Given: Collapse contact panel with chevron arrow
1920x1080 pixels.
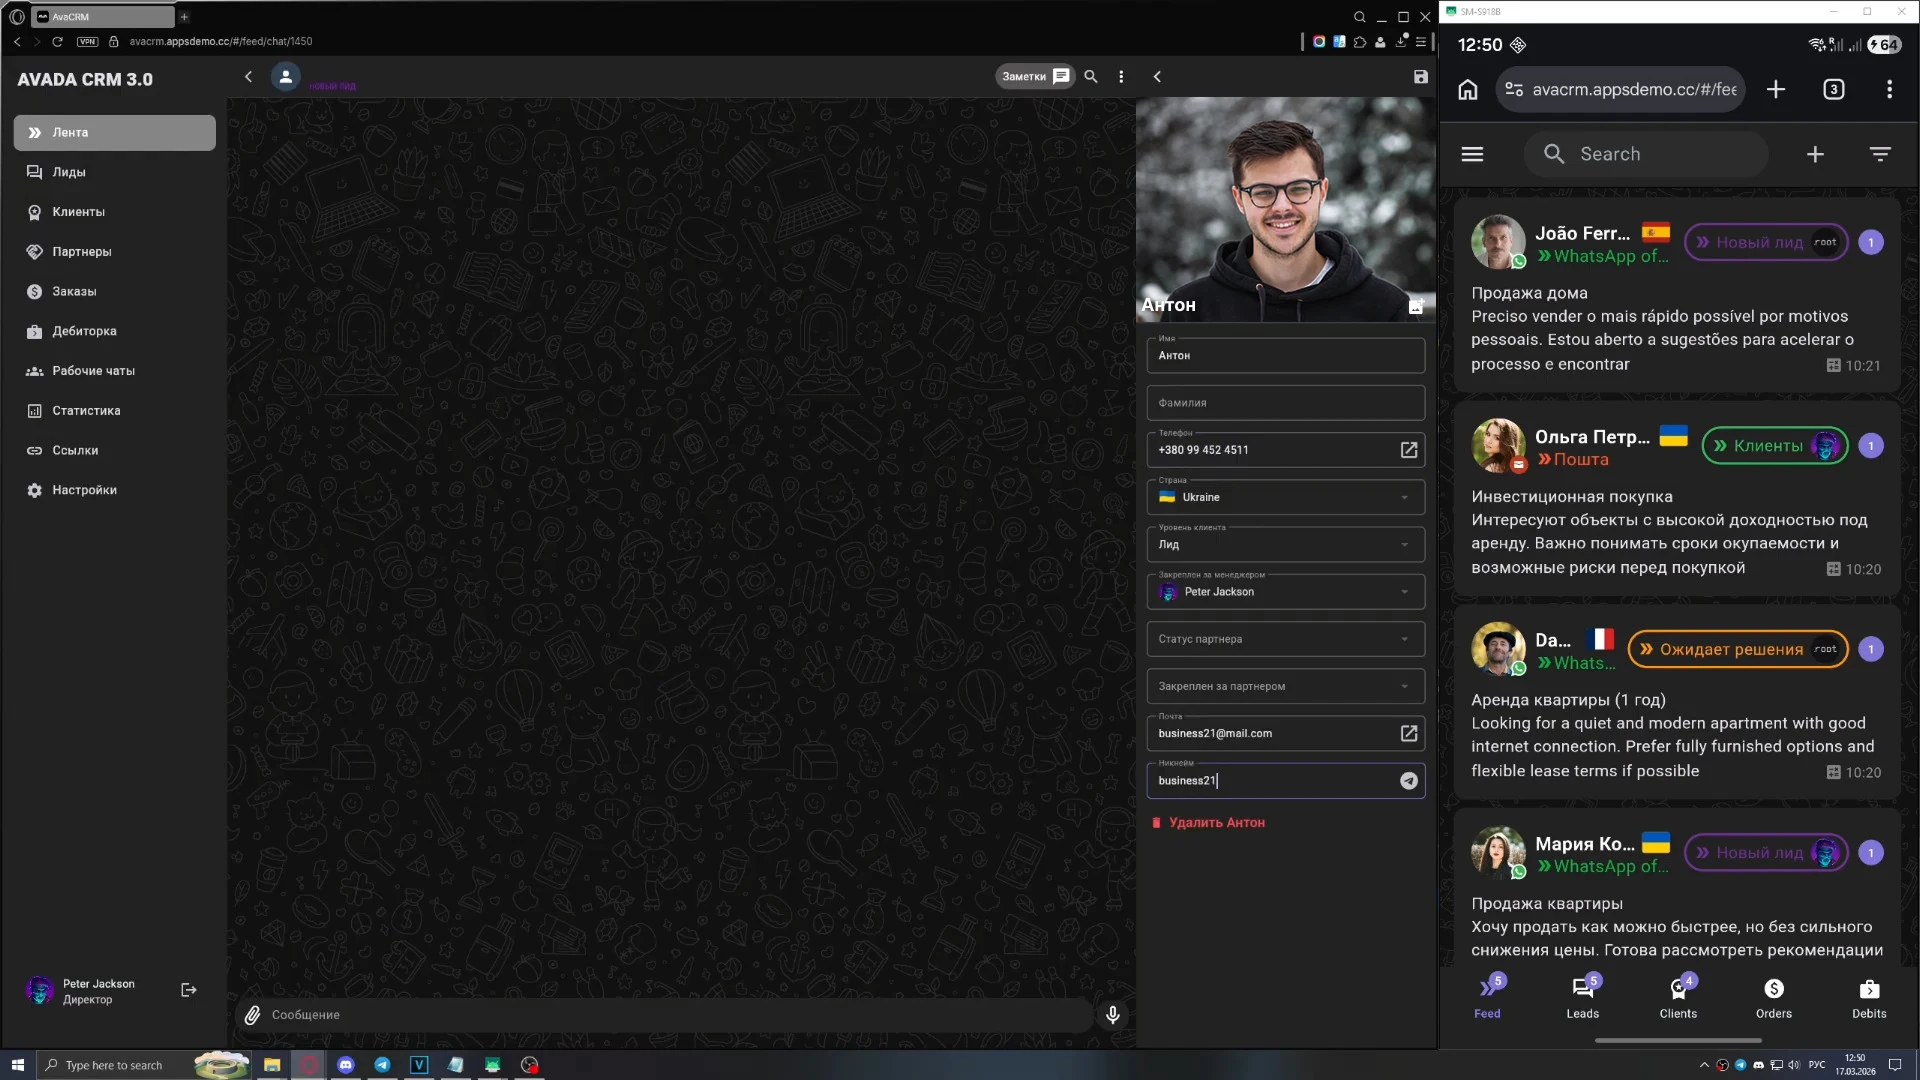Looking at the screenshot, I should (1157, 77).
